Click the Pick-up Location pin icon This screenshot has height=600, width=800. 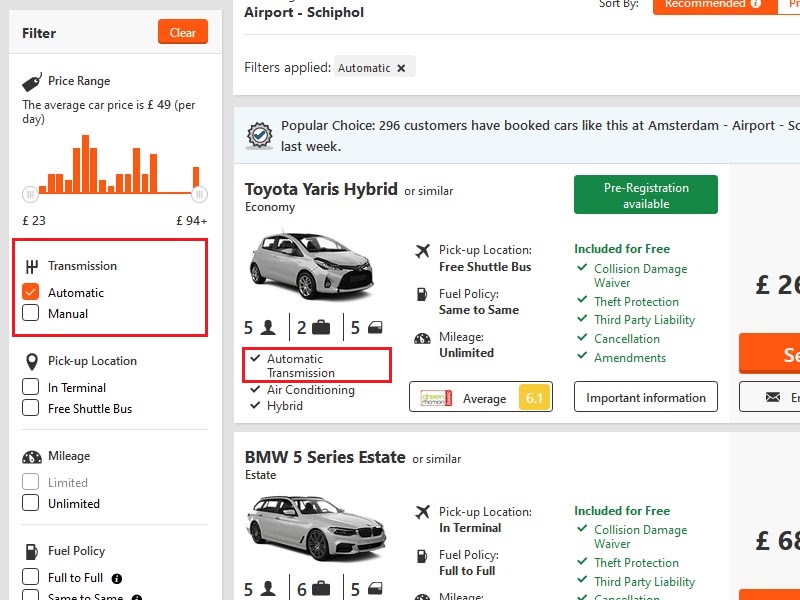32,362
